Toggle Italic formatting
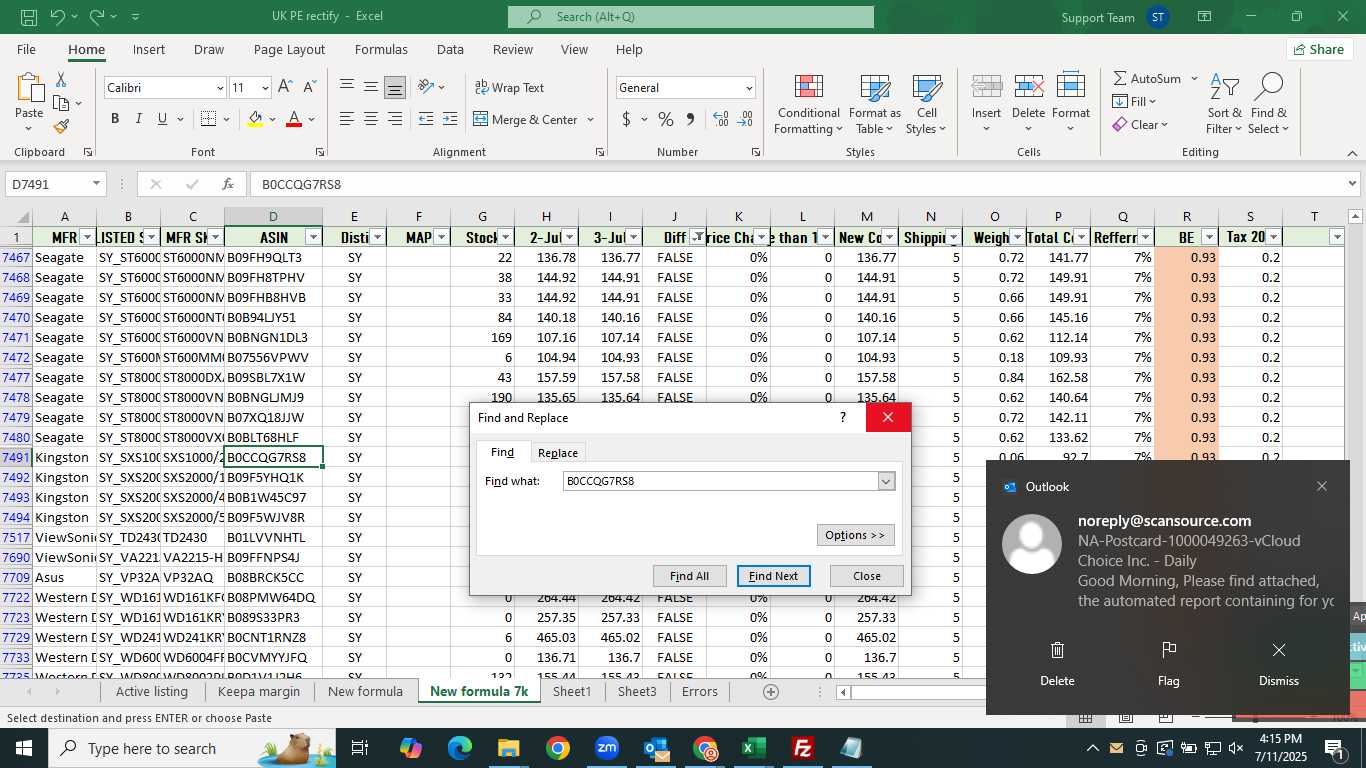 [139, 119]
